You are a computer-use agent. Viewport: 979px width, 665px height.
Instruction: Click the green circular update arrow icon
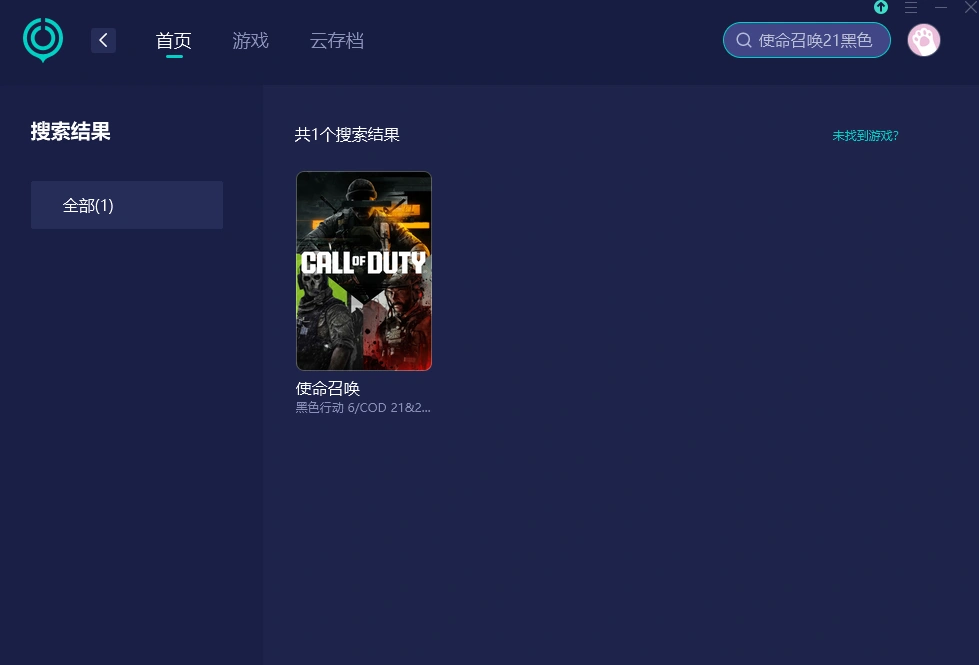881,7
